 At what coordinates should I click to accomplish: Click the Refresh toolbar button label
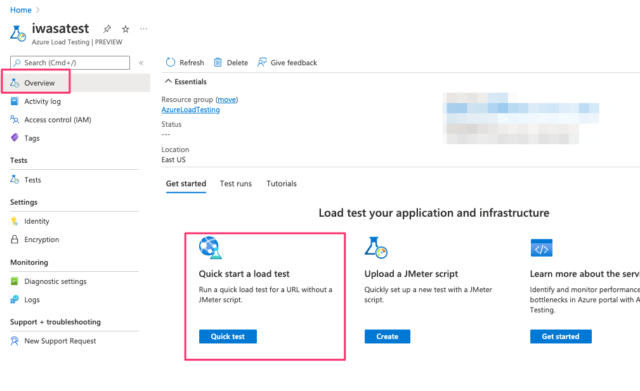[x=191, y=62]
